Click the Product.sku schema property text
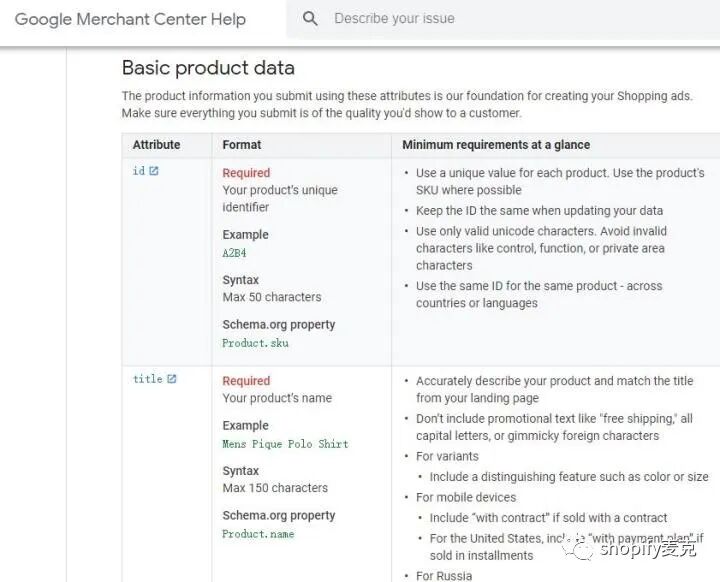Screen dimensions: 720x582 [255, 343]
